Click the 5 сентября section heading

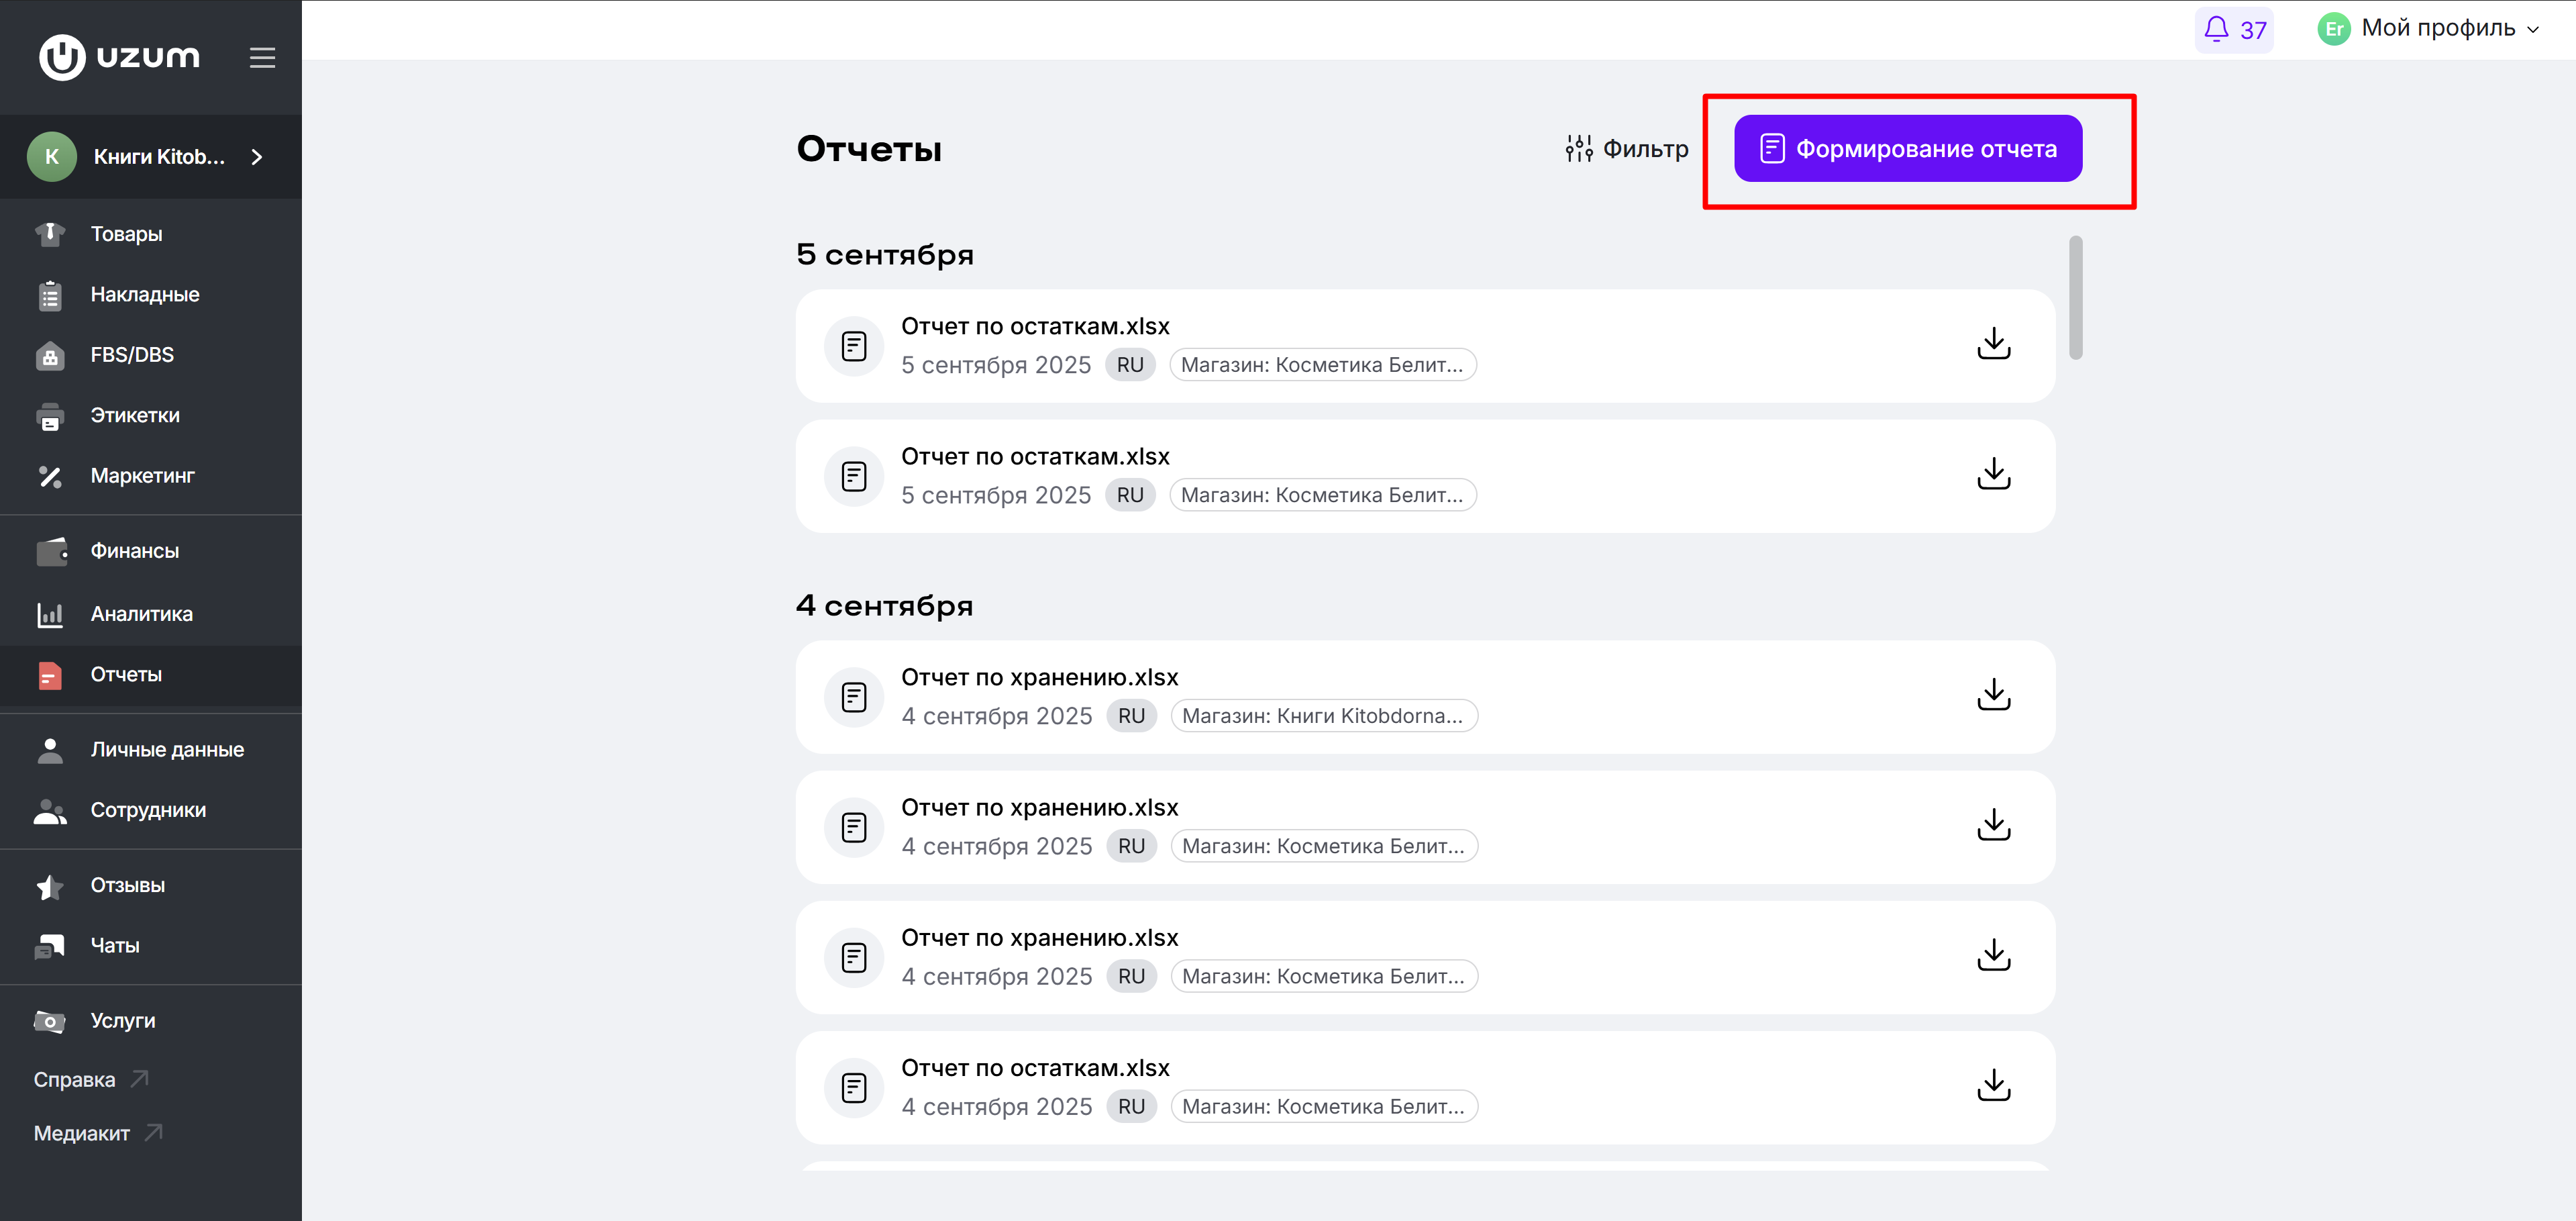pos(885,255)
